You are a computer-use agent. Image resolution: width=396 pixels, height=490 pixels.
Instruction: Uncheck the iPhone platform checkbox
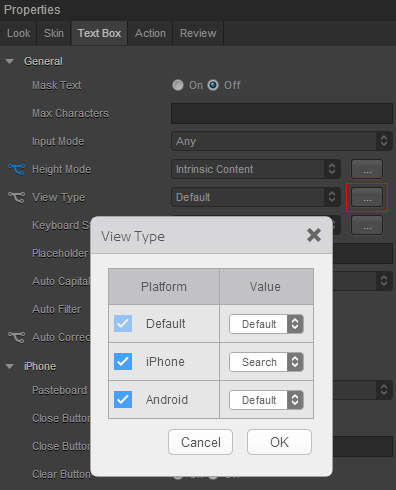click(x=123, y=361)
